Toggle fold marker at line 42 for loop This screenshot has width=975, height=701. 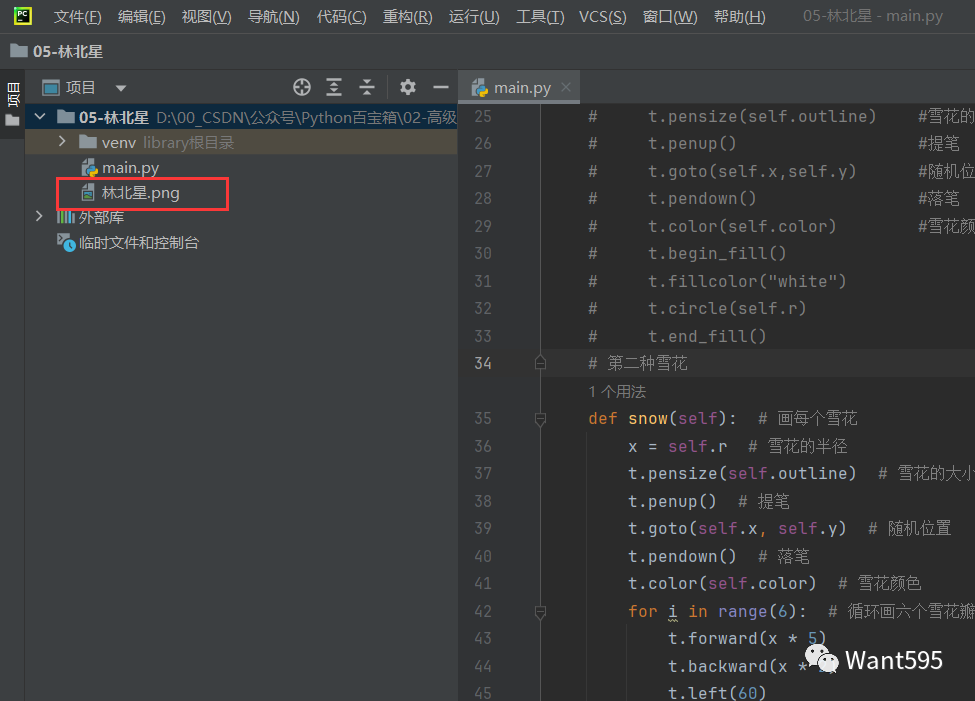[540, 611]
